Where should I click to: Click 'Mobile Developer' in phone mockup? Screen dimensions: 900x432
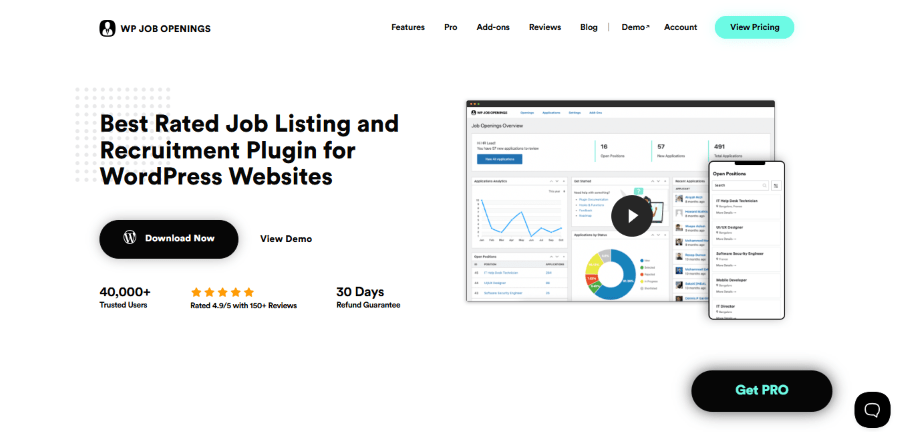pos(730,280)
